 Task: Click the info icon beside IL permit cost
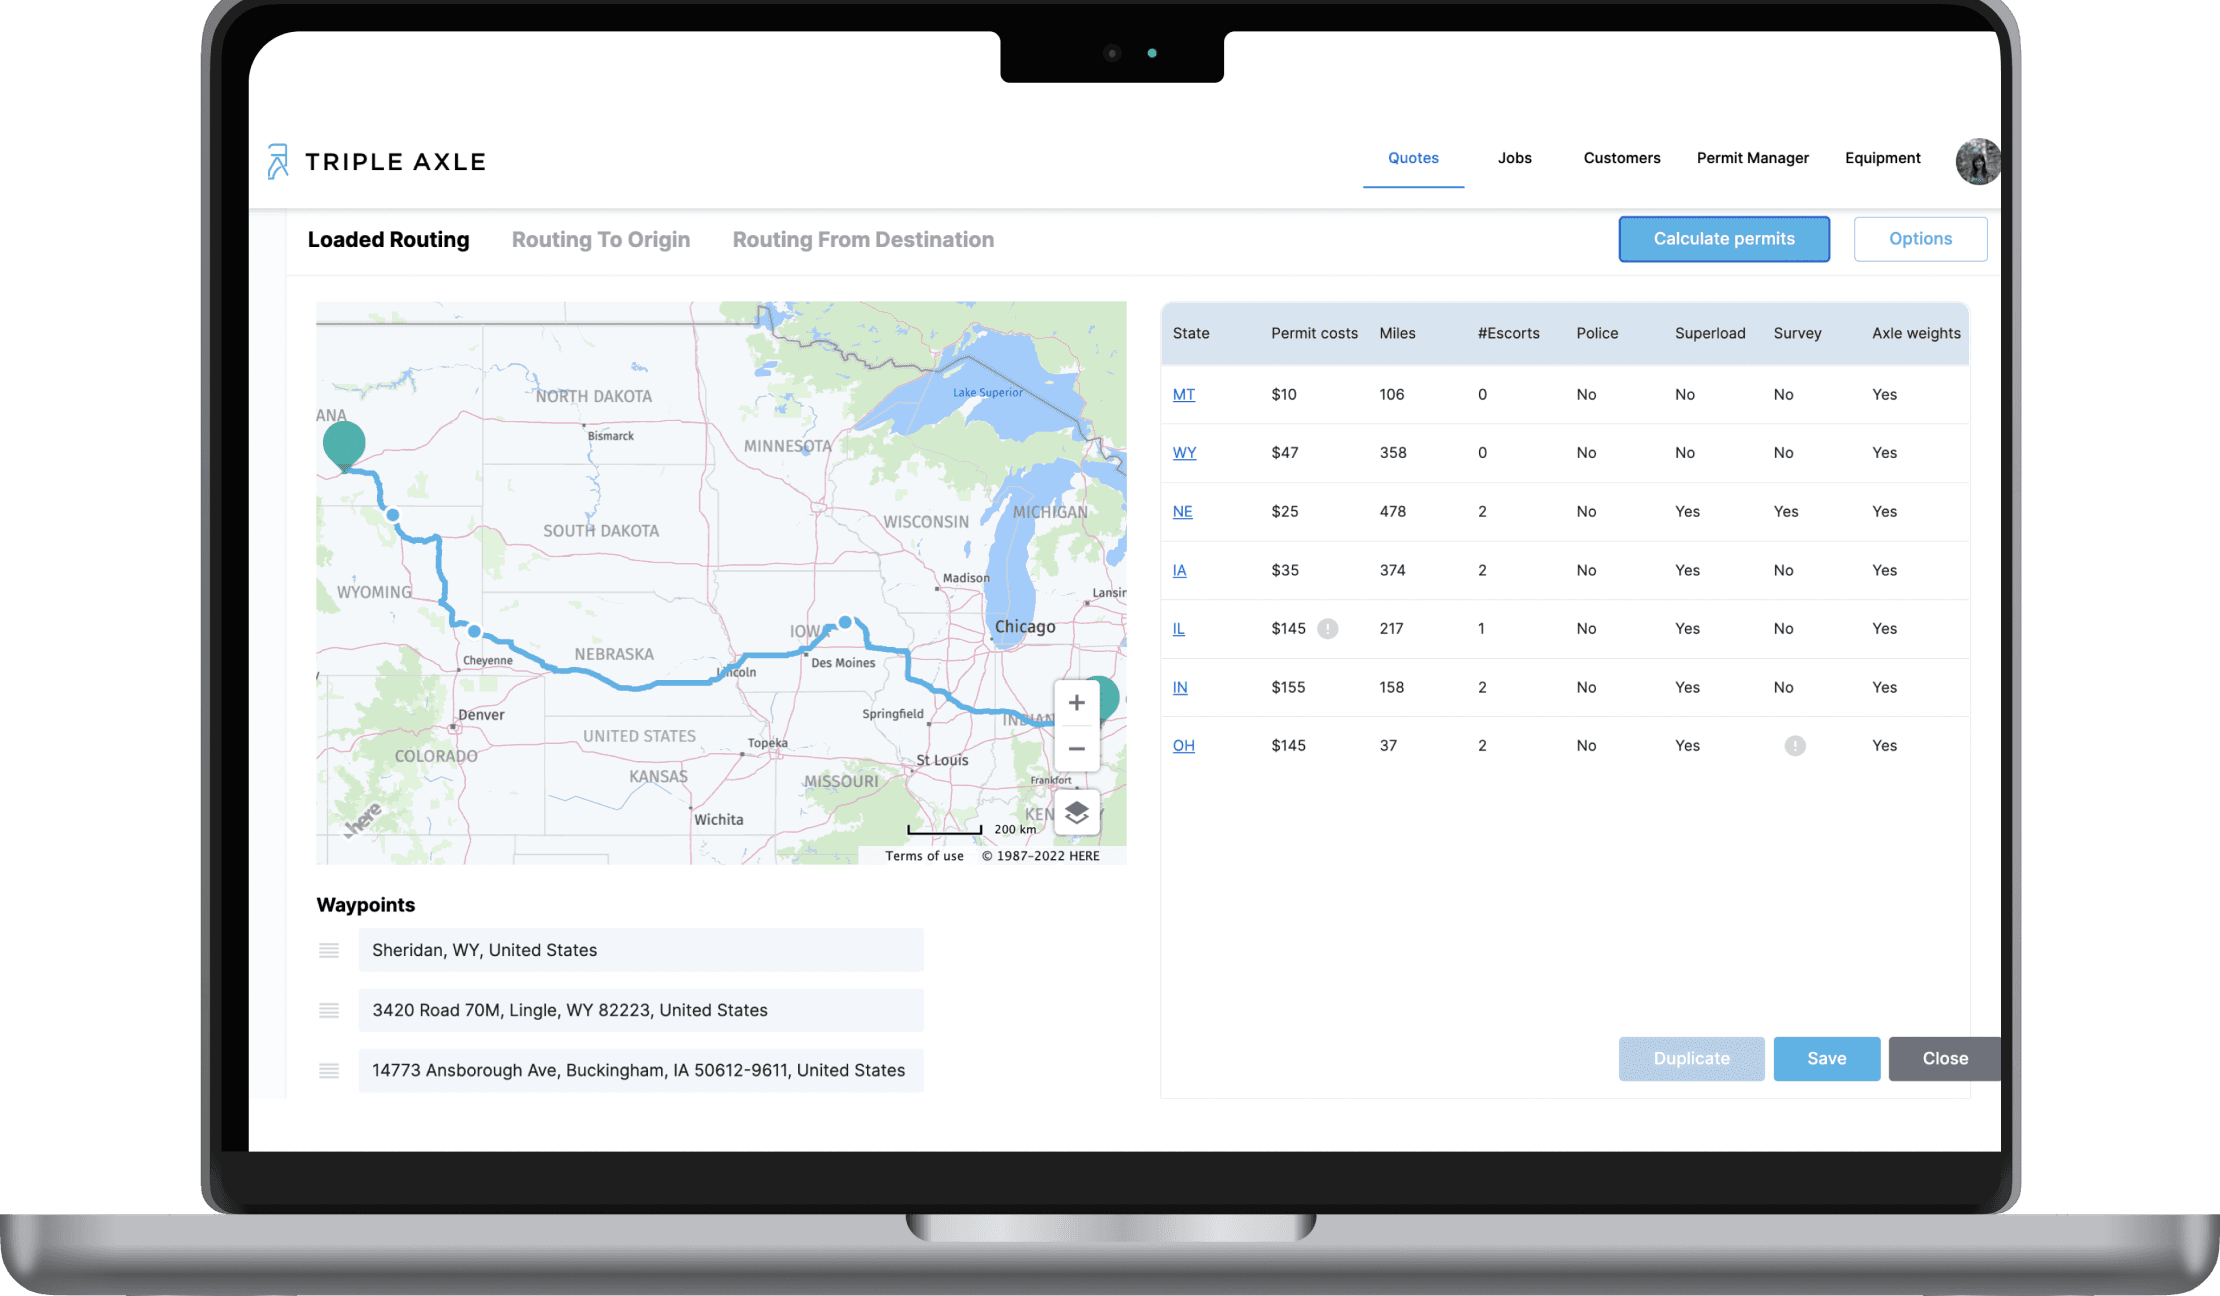pos(1327,629)
